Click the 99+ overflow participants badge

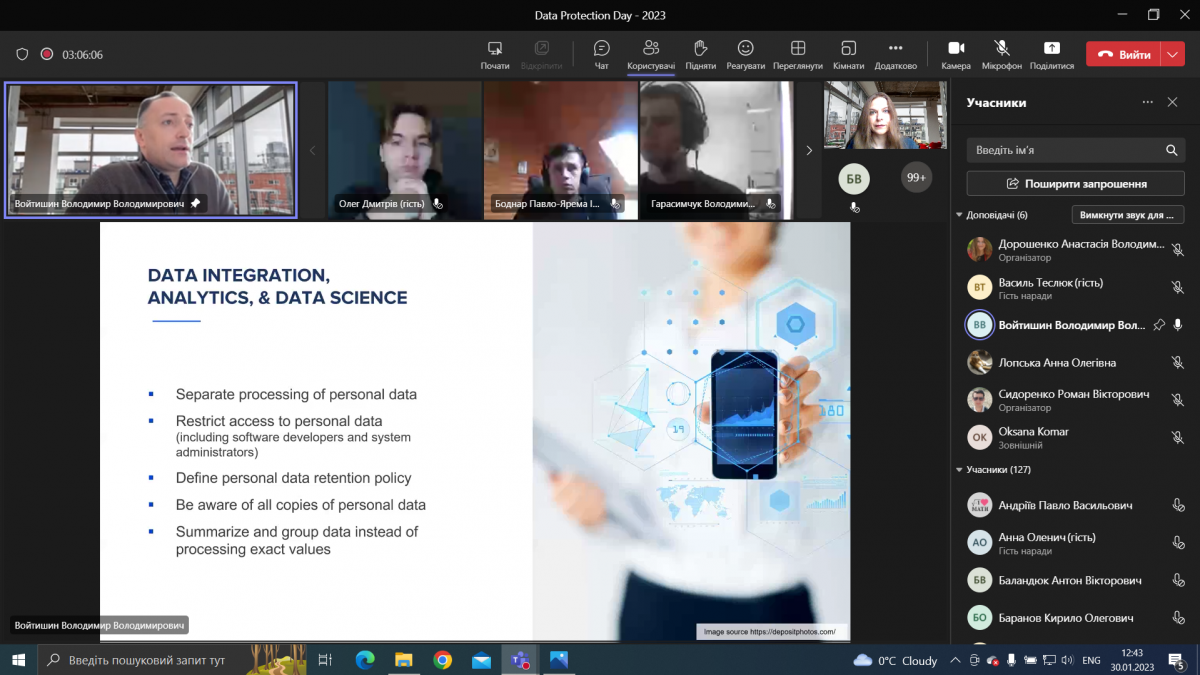point(916,178)
